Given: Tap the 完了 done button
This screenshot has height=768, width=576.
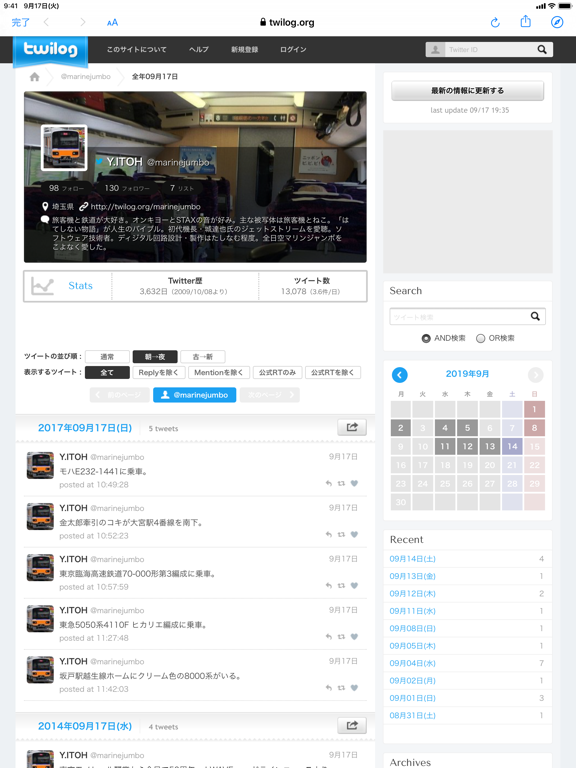Looking at the screenshot, I should (21, 23).
